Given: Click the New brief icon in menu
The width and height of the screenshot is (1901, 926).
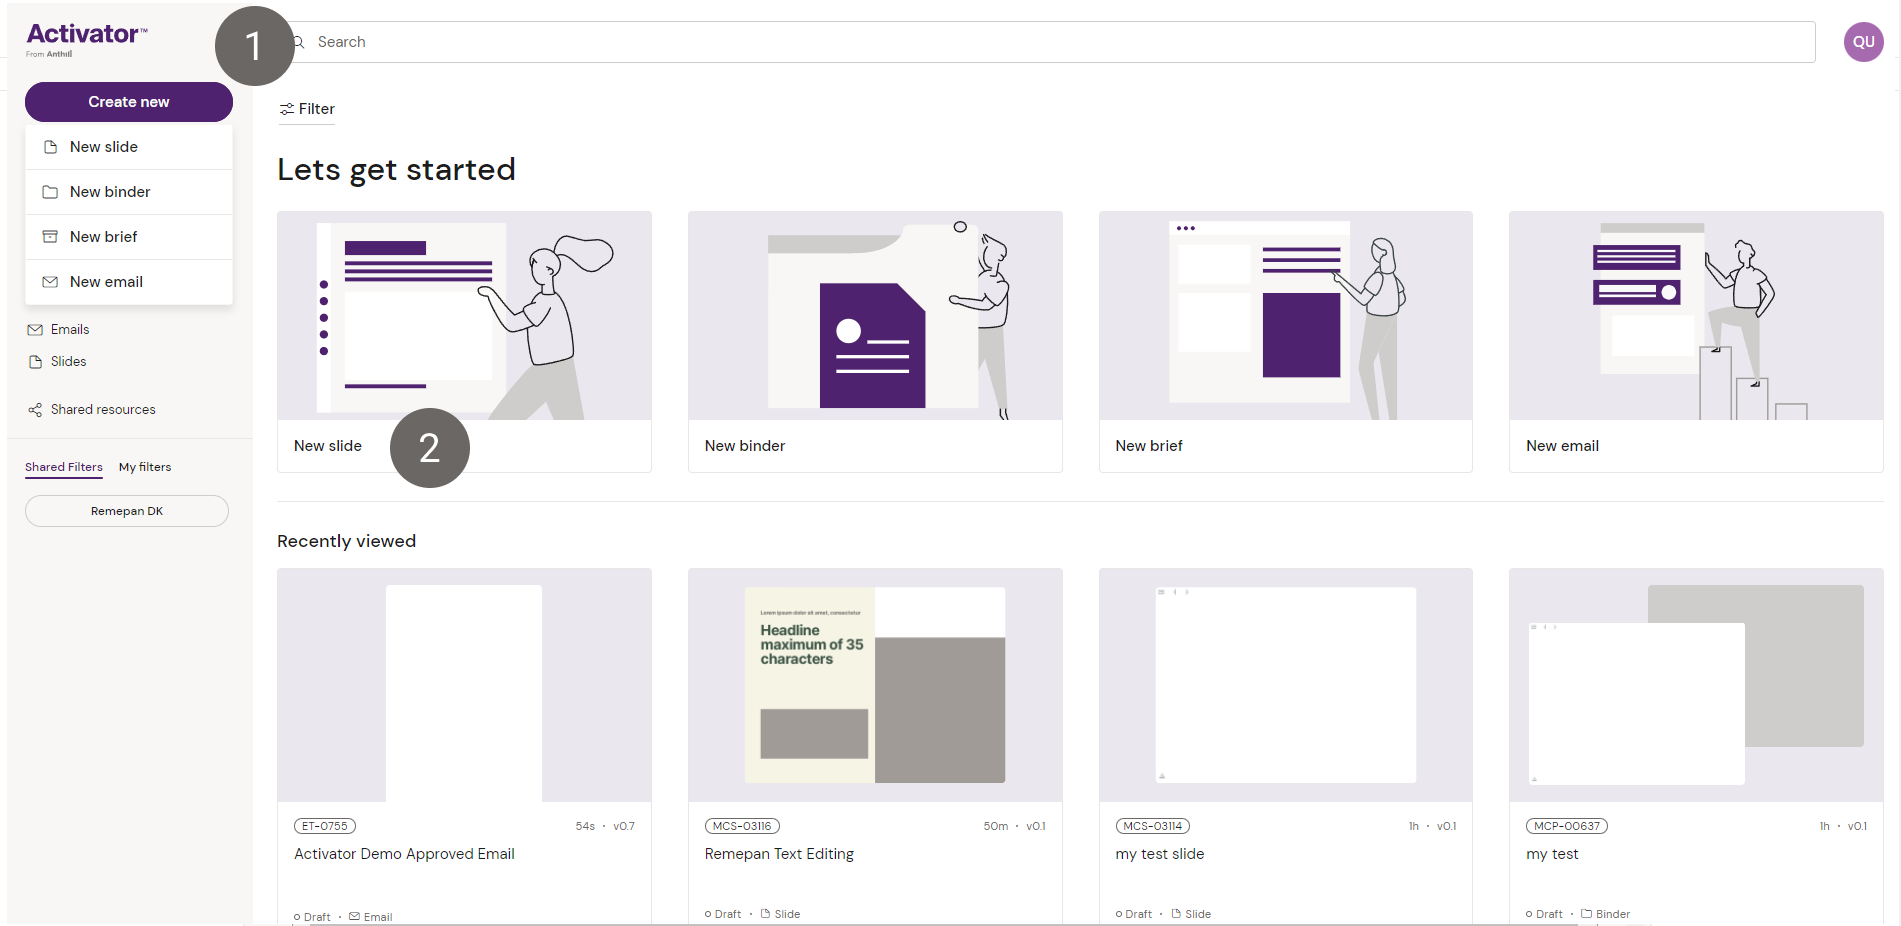Looking at the screenshot, I should (x=50, y=237).
